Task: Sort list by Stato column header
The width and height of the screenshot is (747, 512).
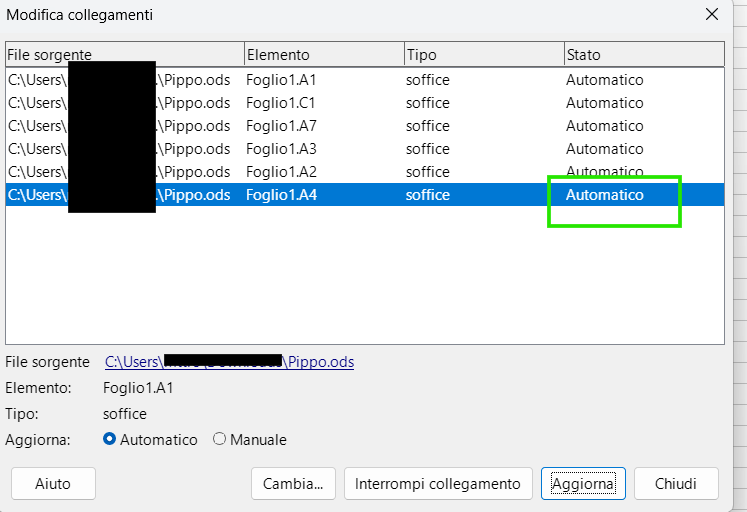Action: pyautogui.click(x=643, y=55)
